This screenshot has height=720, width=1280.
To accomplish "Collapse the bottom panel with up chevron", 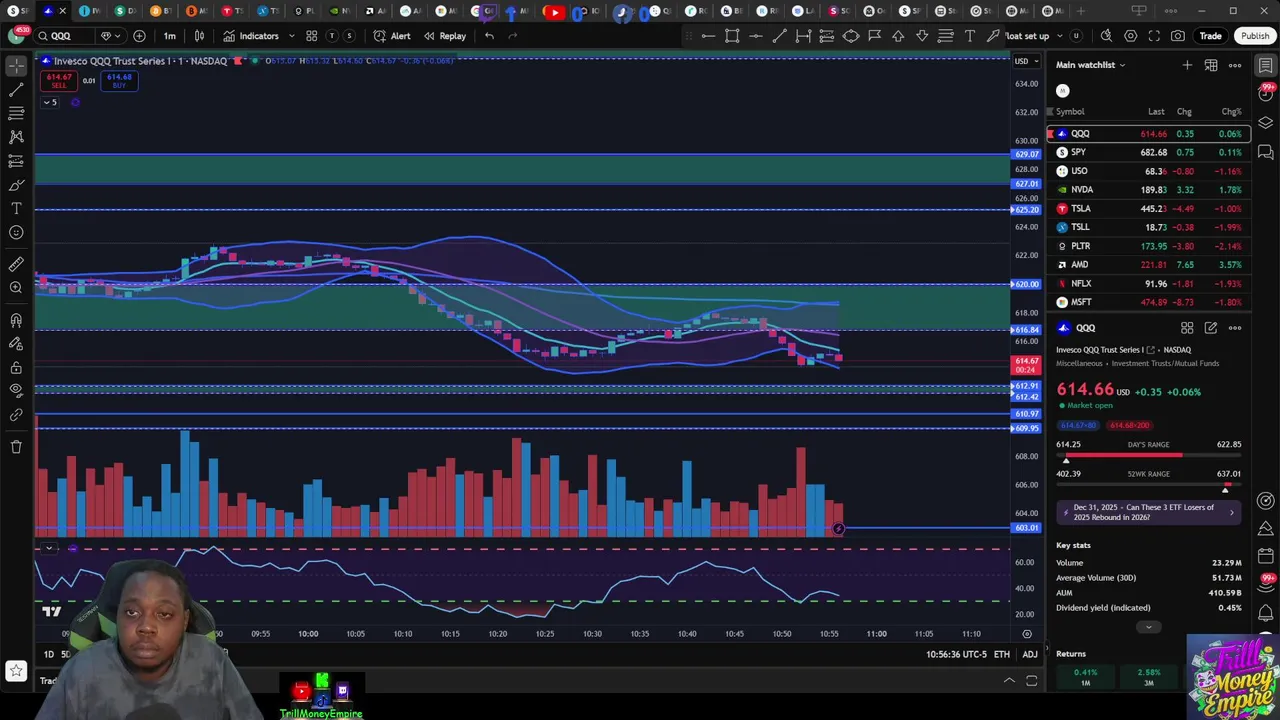I will (x=1009, y=681).
